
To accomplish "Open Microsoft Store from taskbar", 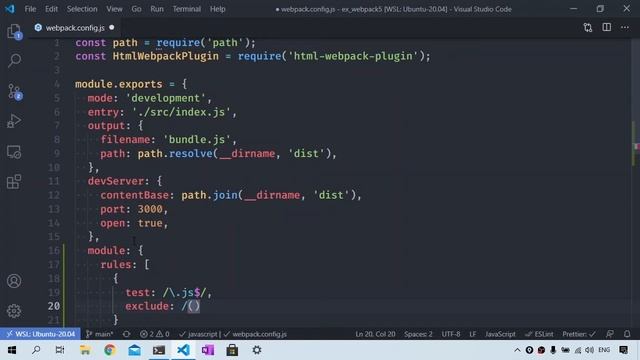I will 232,350.
